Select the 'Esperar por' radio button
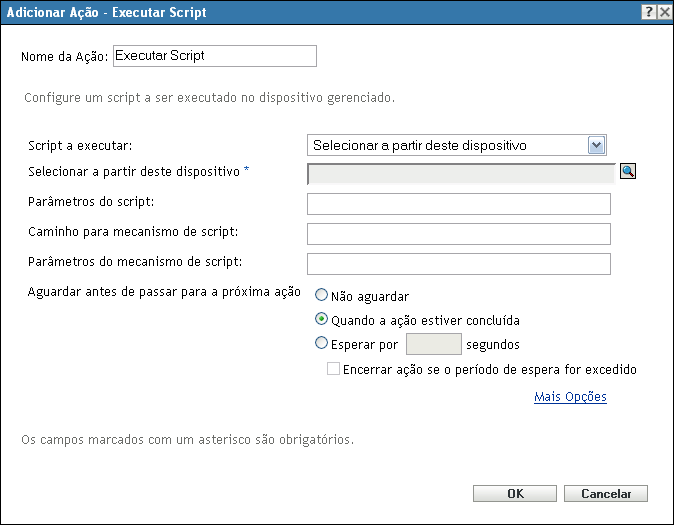 point(322,344)
